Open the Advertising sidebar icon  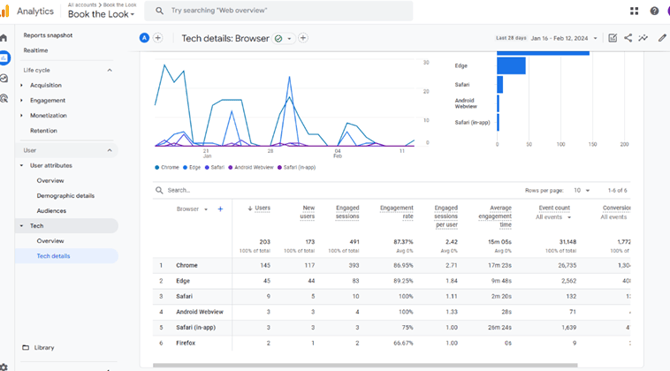[x=4, y=99]
